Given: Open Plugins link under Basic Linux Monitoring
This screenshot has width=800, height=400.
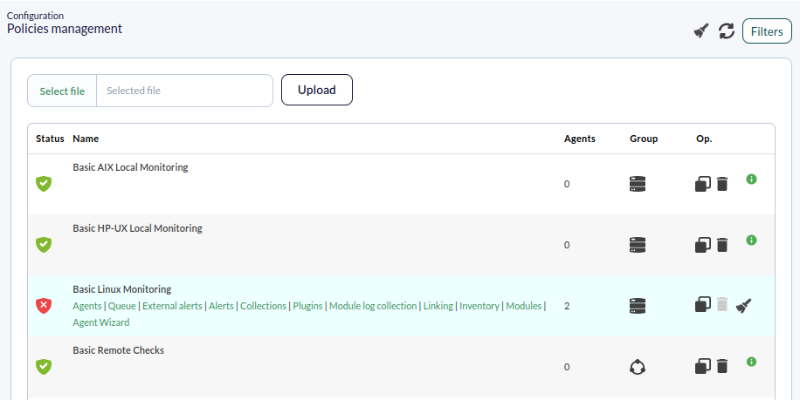Looking at the screenshot, I should [x=308, y=306].
